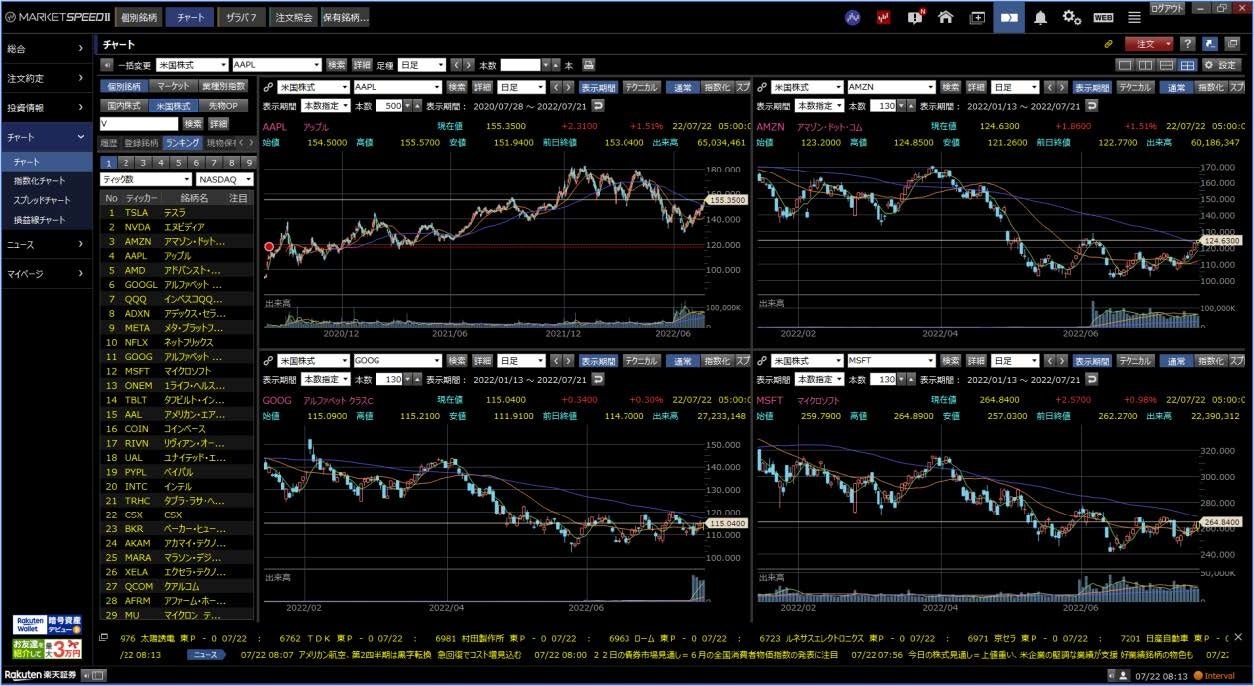This screenshot has width=1254, height=686.
Task: Select two-row chart layout
Action: tap(1167, 65)
